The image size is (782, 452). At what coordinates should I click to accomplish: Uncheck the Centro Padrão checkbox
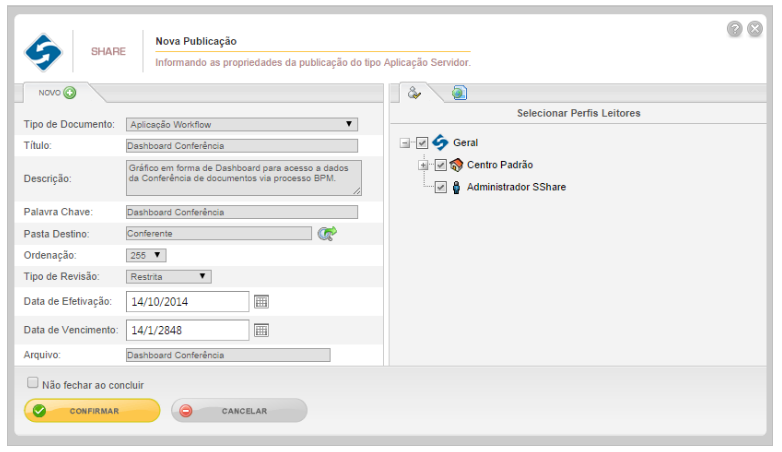click(441, 165)
